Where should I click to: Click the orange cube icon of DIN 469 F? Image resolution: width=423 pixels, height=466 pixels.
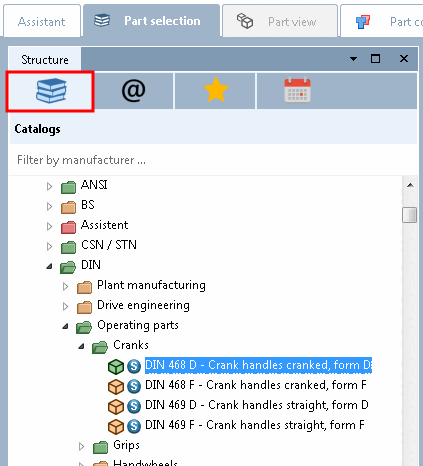click(x=116, y=427)
